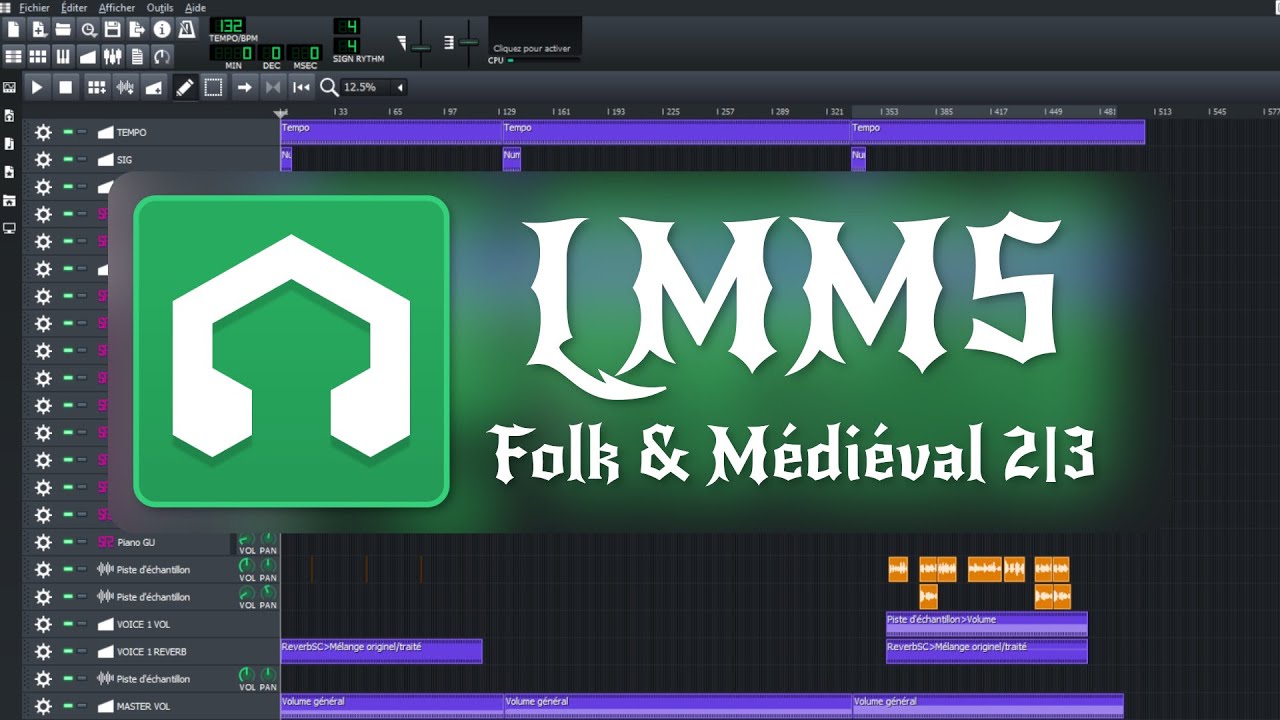Open the Outils menu

coord(160,7)
